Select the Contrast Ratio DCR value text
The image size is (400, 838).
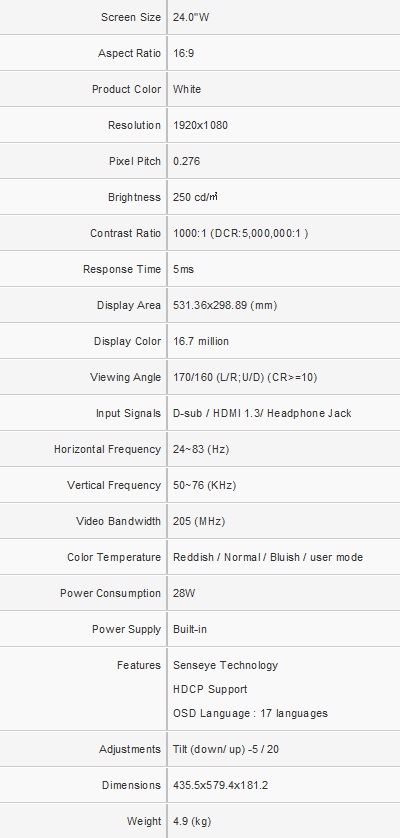coord(241,233)
